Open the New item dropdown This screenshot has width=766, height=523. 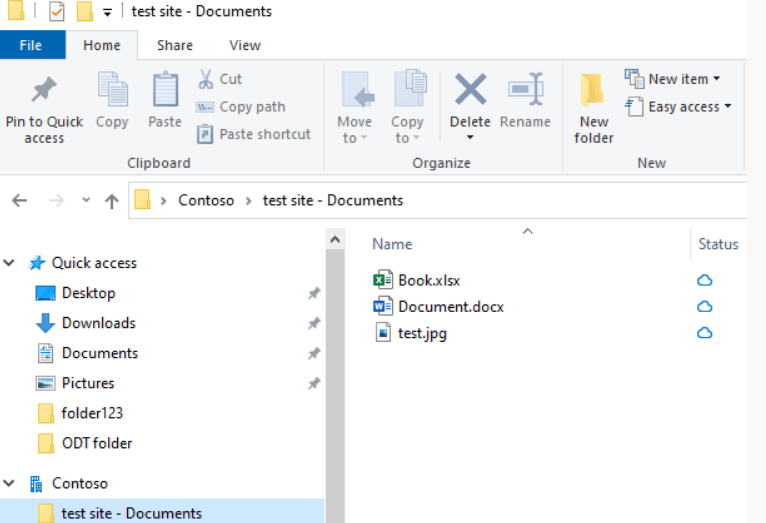[673, 79]
